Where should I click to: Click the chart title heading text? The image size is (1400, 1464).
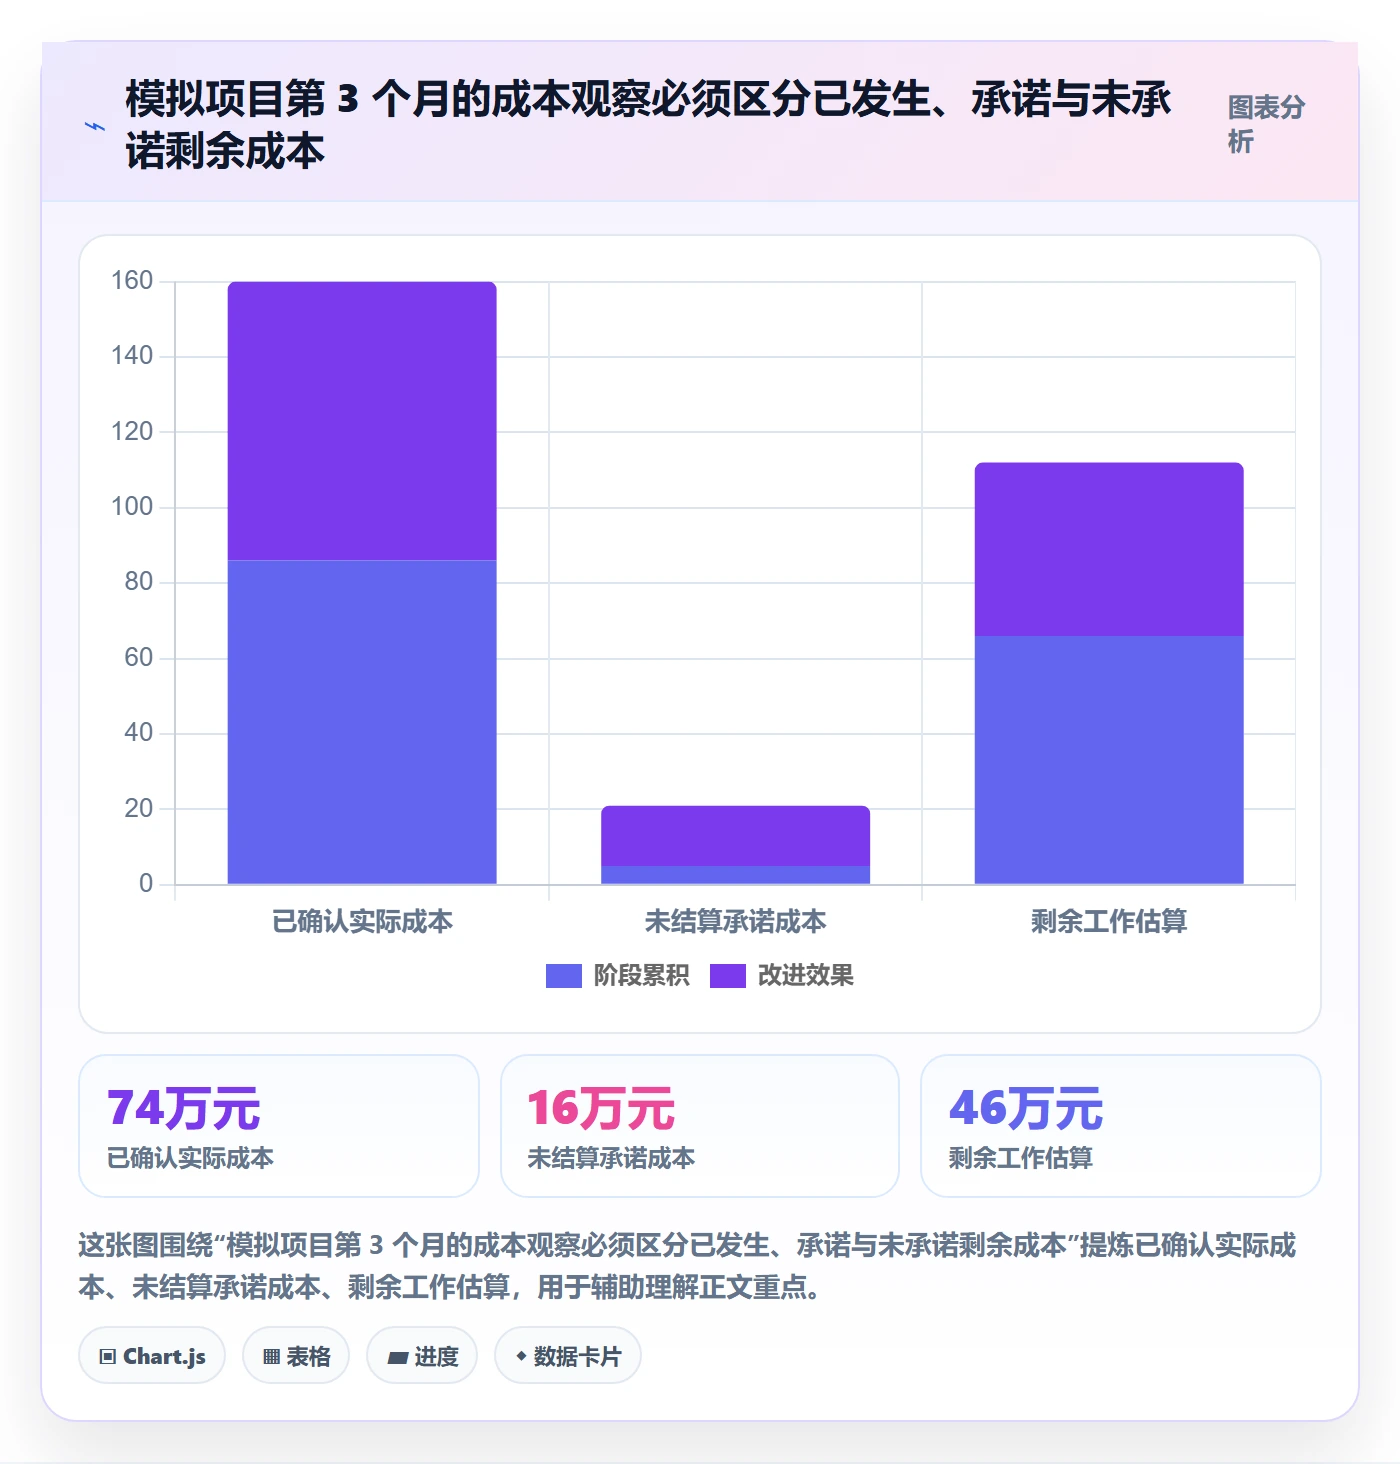coord(648,125)
